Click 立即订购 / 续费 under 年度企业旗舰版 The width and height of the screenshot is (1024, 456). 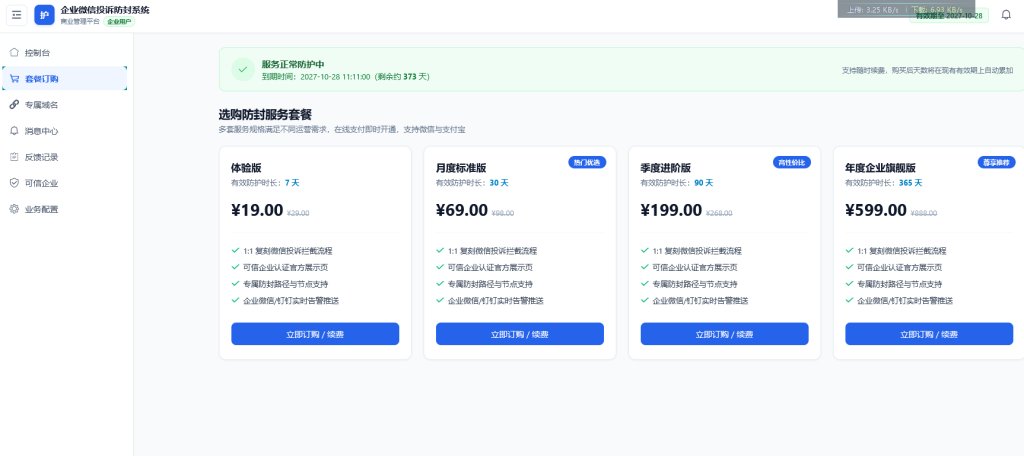(x=929, y=334)
